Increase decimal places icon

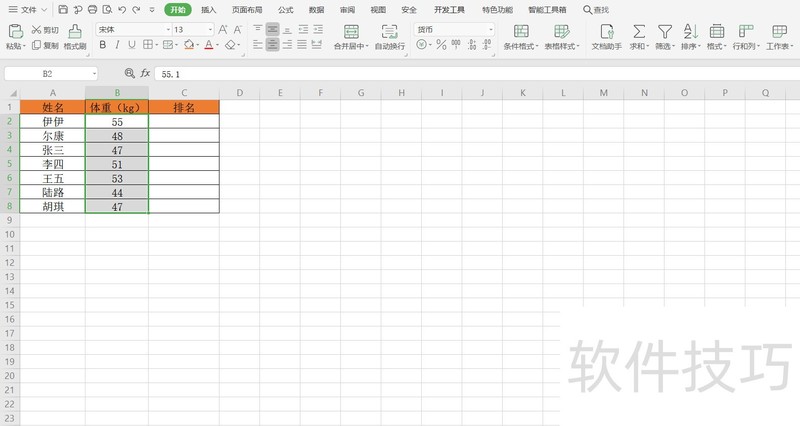[472, 45]
